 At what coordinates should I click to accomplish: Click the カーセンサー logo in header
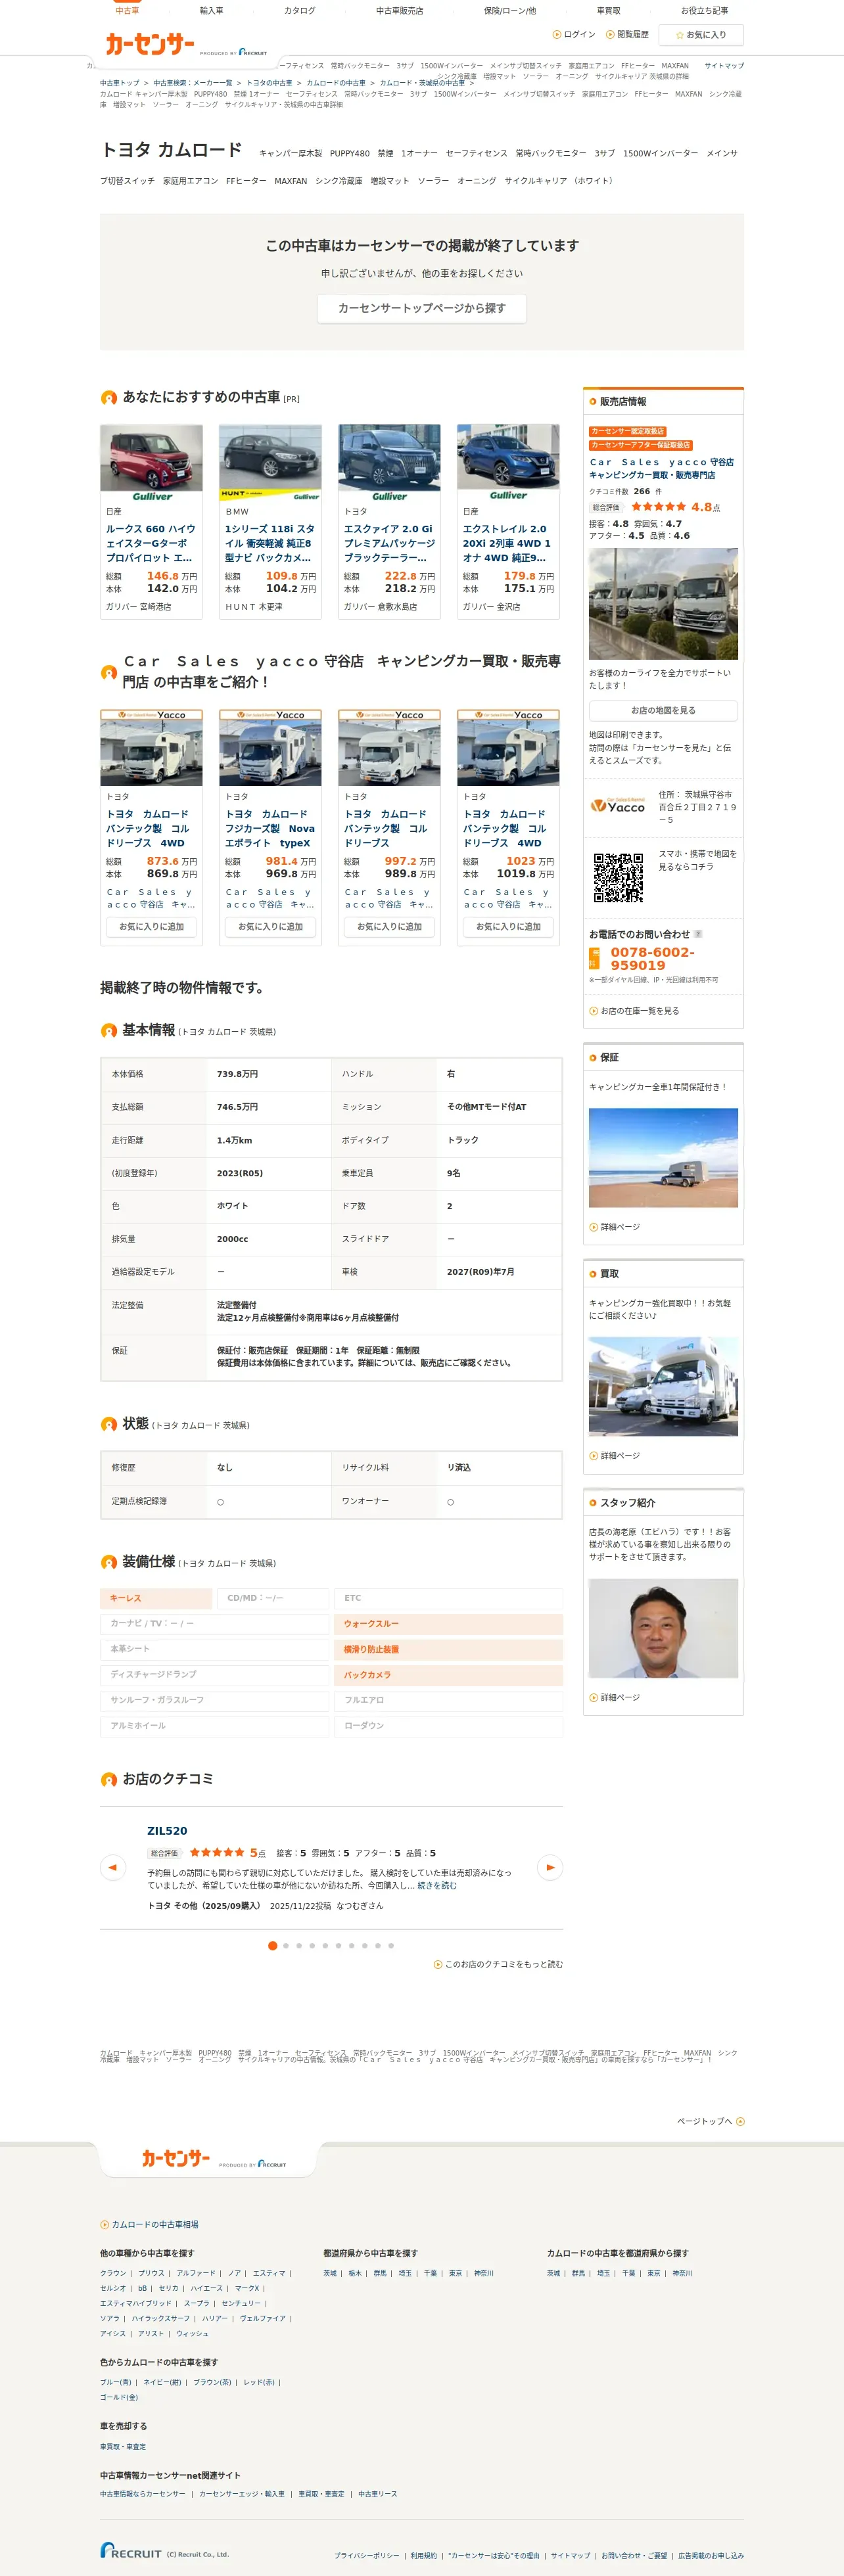click(x=150, y=44)
